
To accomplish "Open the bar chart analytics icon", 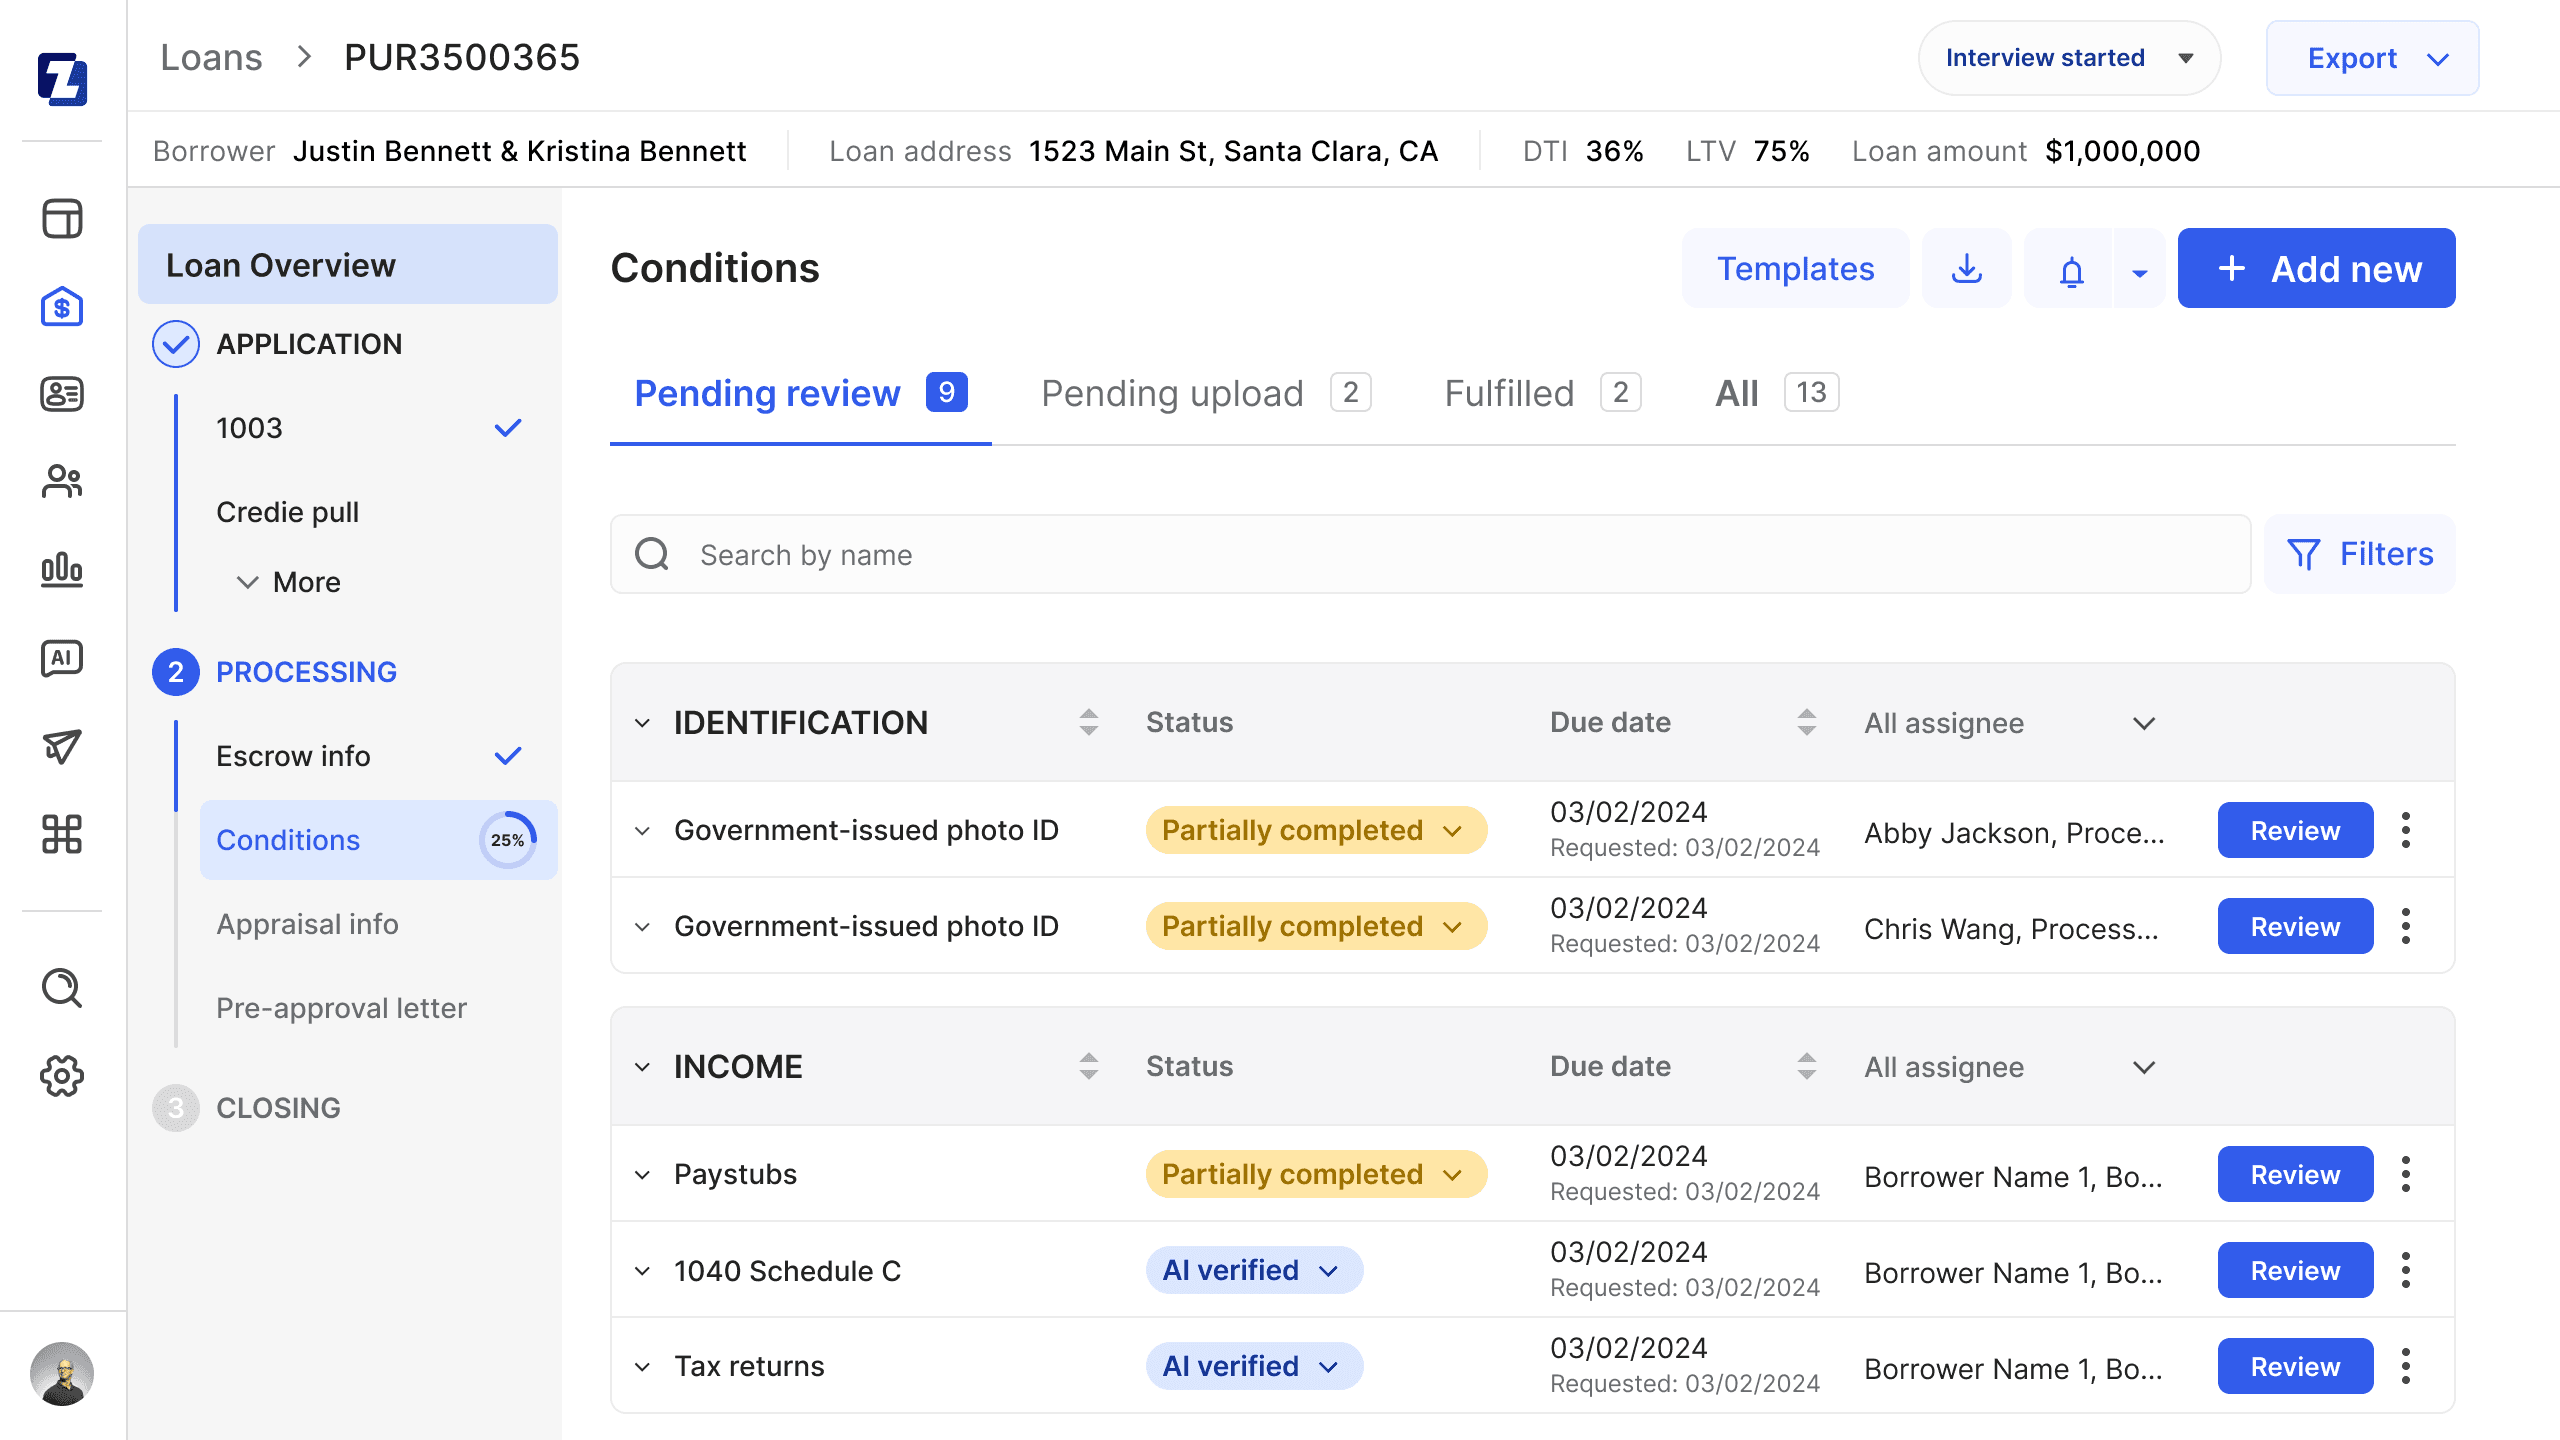I will point(62,570).
